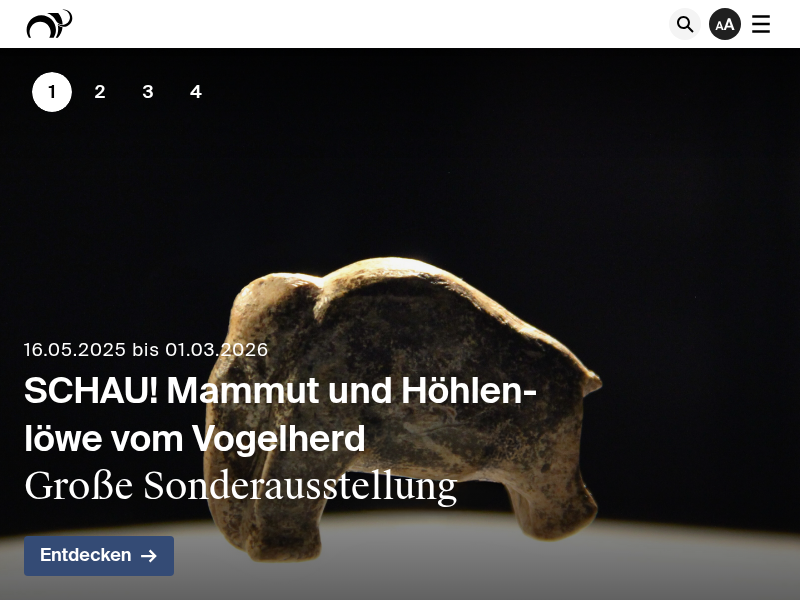Jump to slide 3 of carousel
Viewport: 800px width, 600px height.
click(148, 92)
